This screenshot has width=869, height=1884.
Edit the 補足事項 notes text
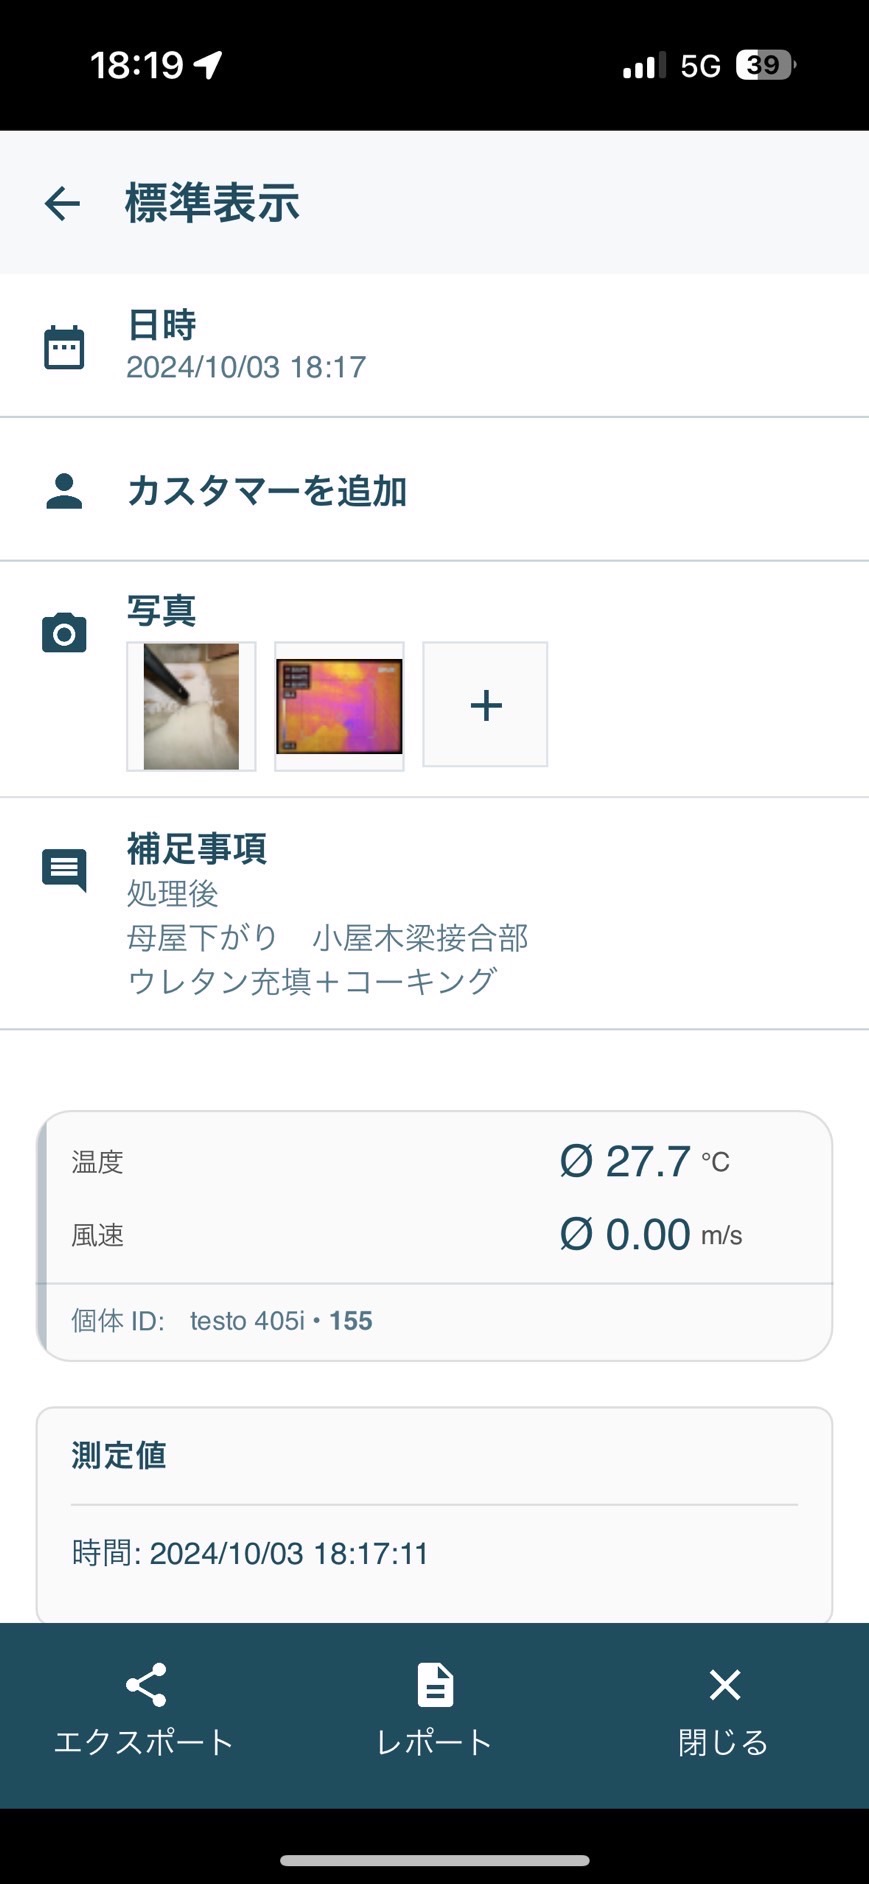pyautogui.click(x=326, y=938)
